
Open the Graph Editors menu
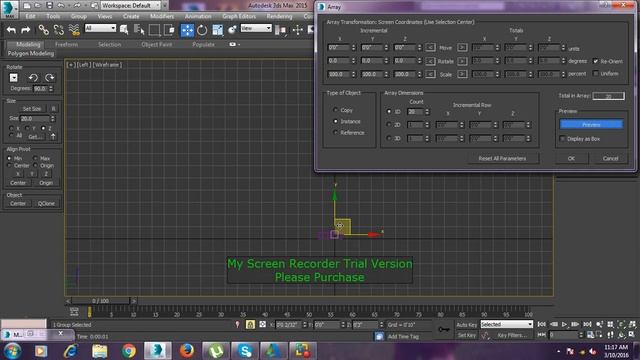point(239,16)
